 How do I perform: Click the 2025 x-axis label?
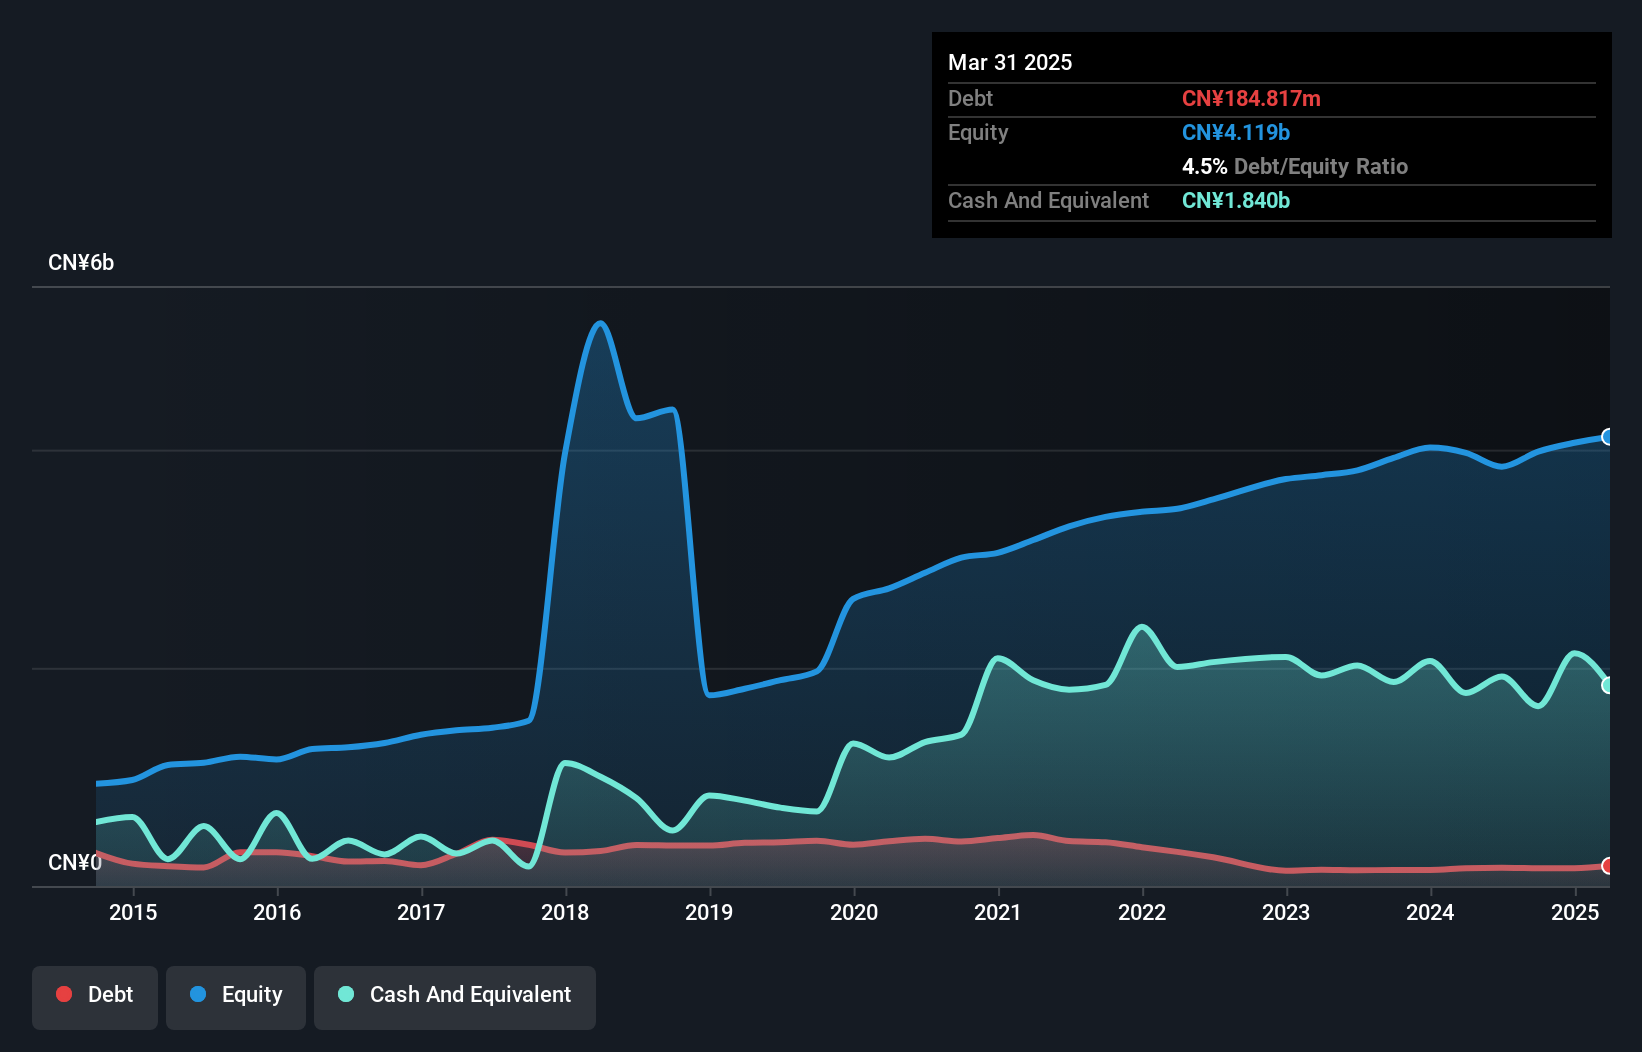pyautogui.click(x=1575, y=912)
